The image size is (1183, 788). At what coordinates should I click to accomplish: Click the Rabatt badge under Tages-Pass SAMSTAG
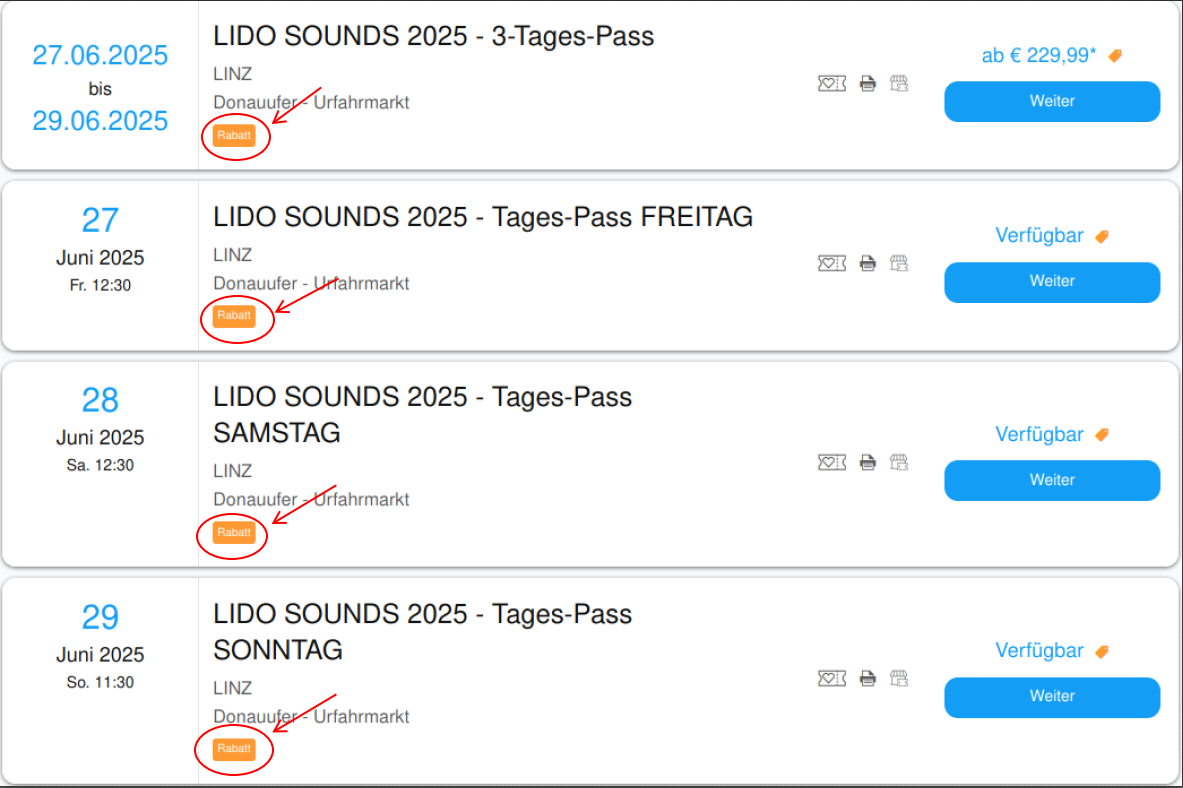click(x=234, y=533)
